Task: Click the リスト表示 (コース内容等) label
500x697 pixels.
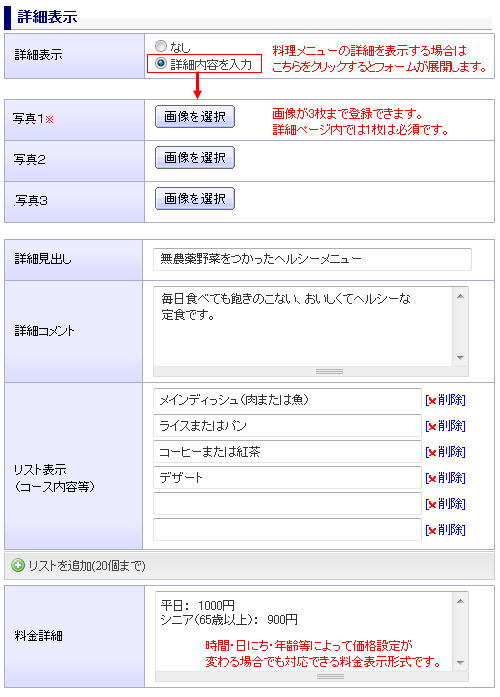Action: click(54, 478)
